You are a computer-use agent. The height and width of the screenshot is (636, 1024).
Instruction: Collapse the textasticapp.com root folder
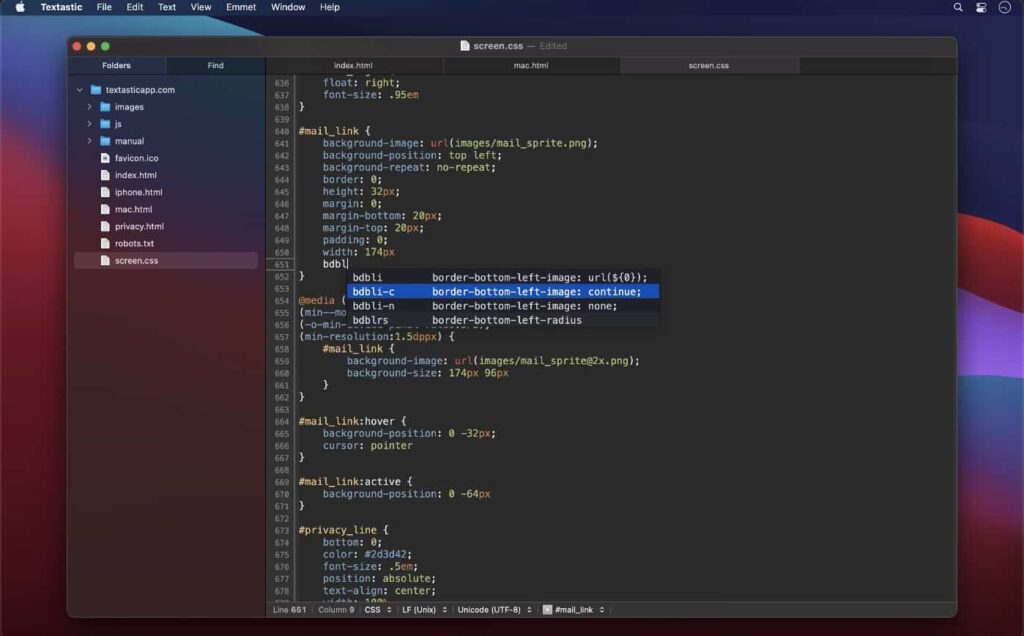click(81, 89)
